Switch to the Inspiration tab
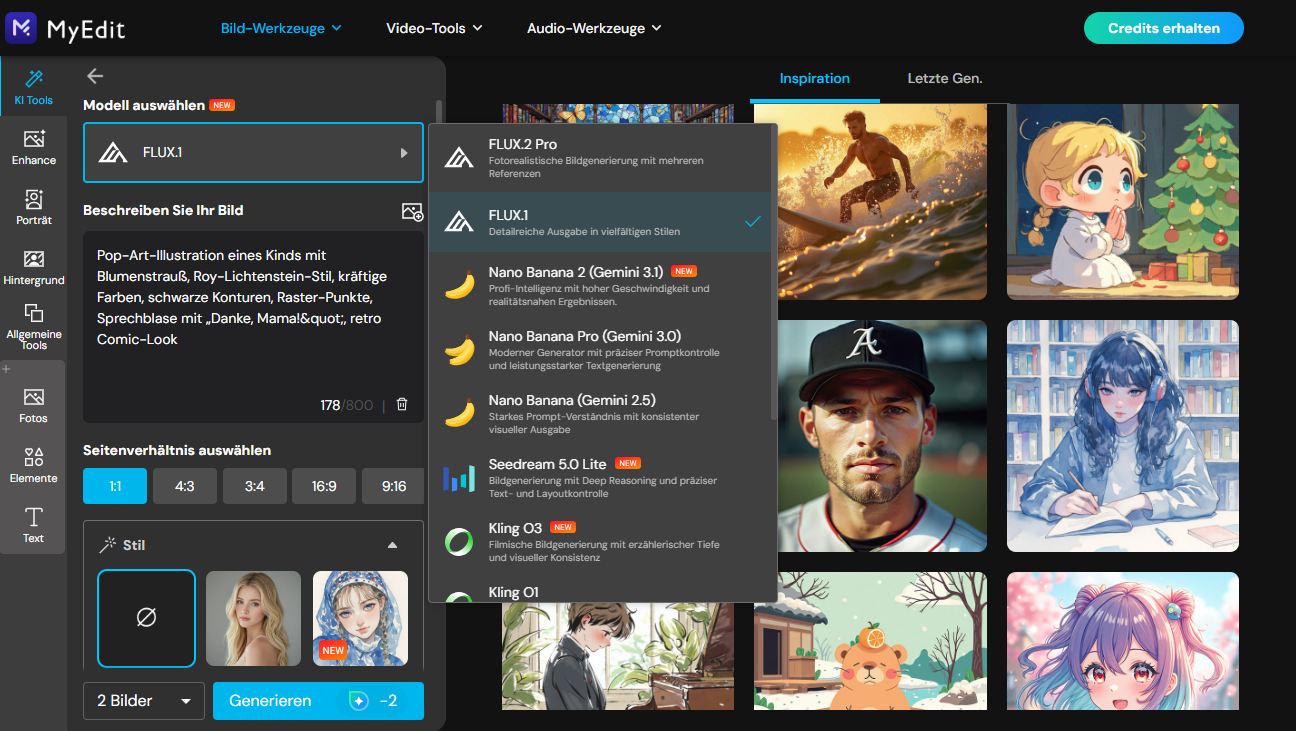 coord(815,78)
